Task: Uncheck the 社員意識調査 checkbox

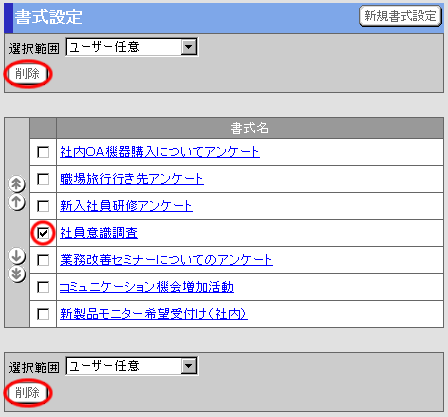Action: [x=43, y=233]
